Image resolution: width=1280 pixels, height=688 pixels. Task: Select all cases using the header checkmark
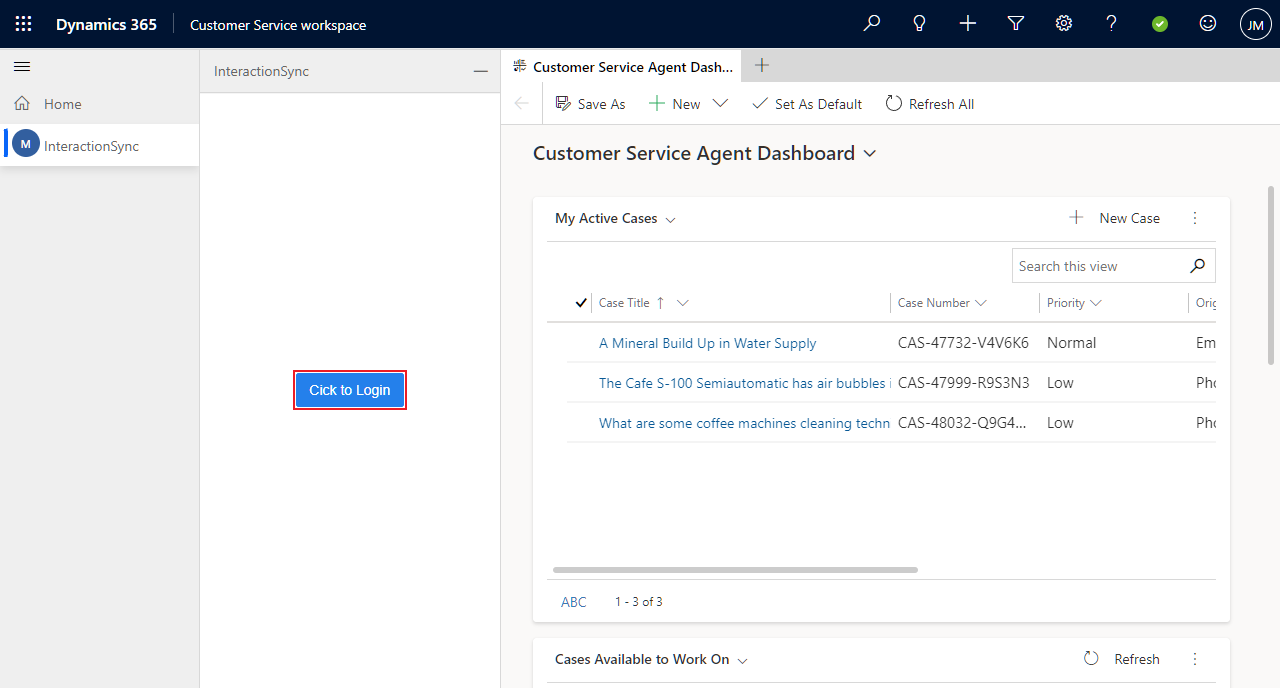(x=581, y=302)
